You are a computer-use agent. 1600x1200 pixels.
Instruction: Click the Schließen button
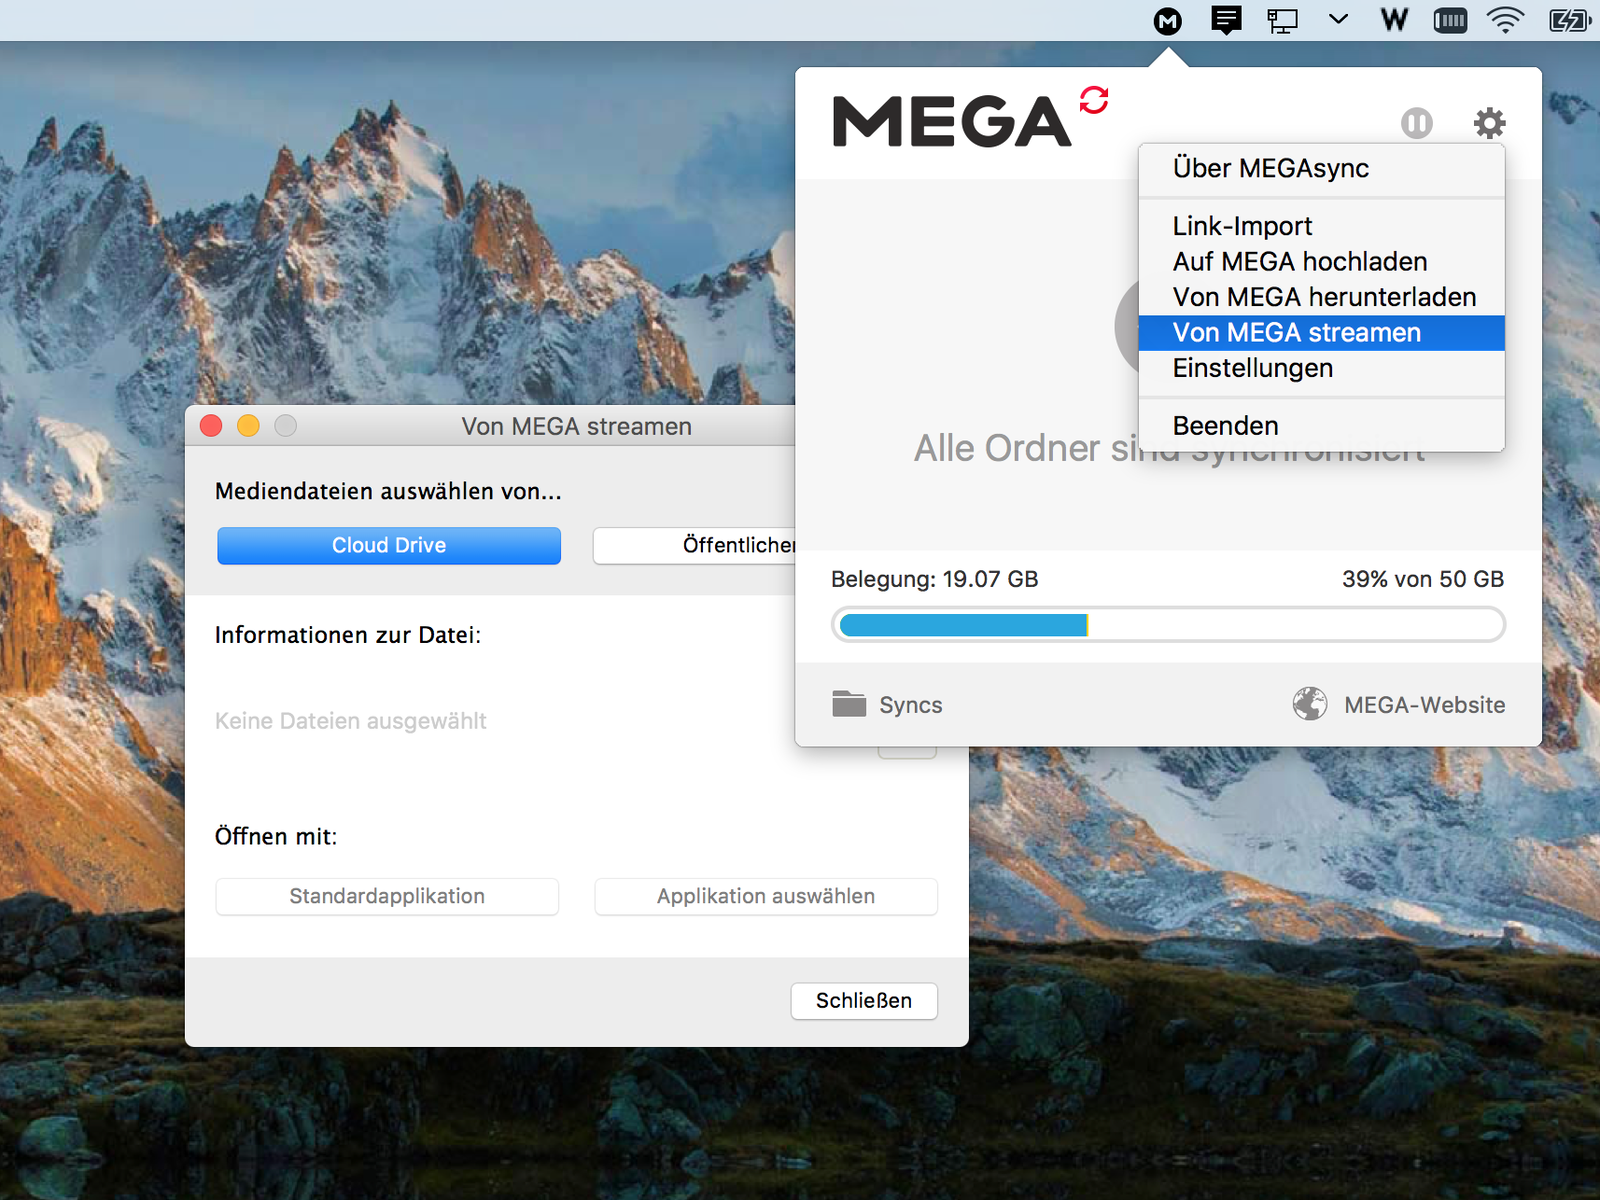(x=864, y=1001)
